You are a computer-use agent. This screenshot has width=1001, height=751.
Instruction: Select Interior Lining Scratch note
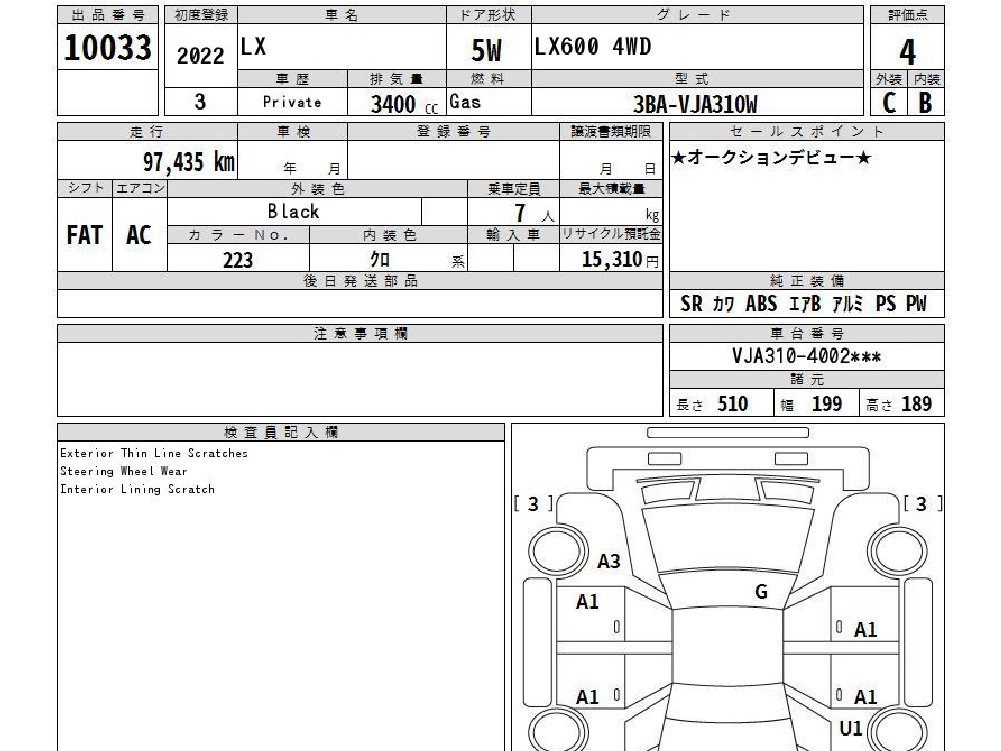137,489
